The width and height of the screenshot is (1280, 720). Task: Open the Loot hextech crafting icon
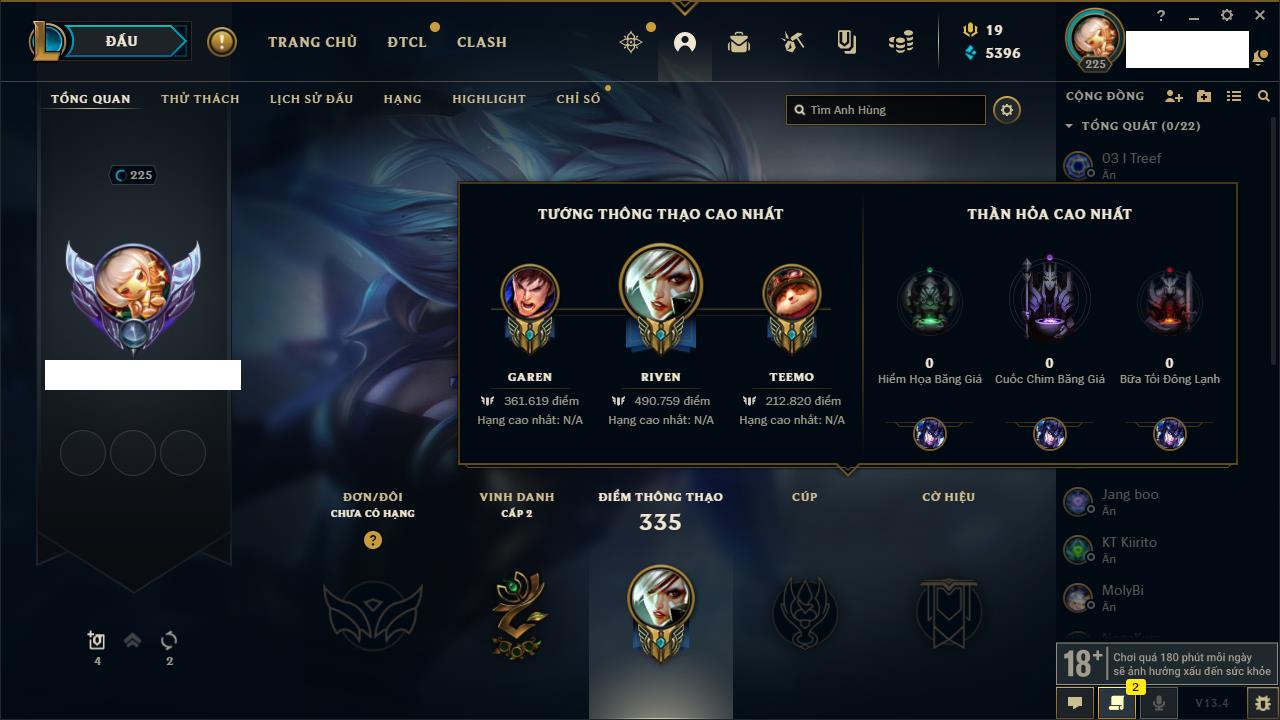point(793,42)
